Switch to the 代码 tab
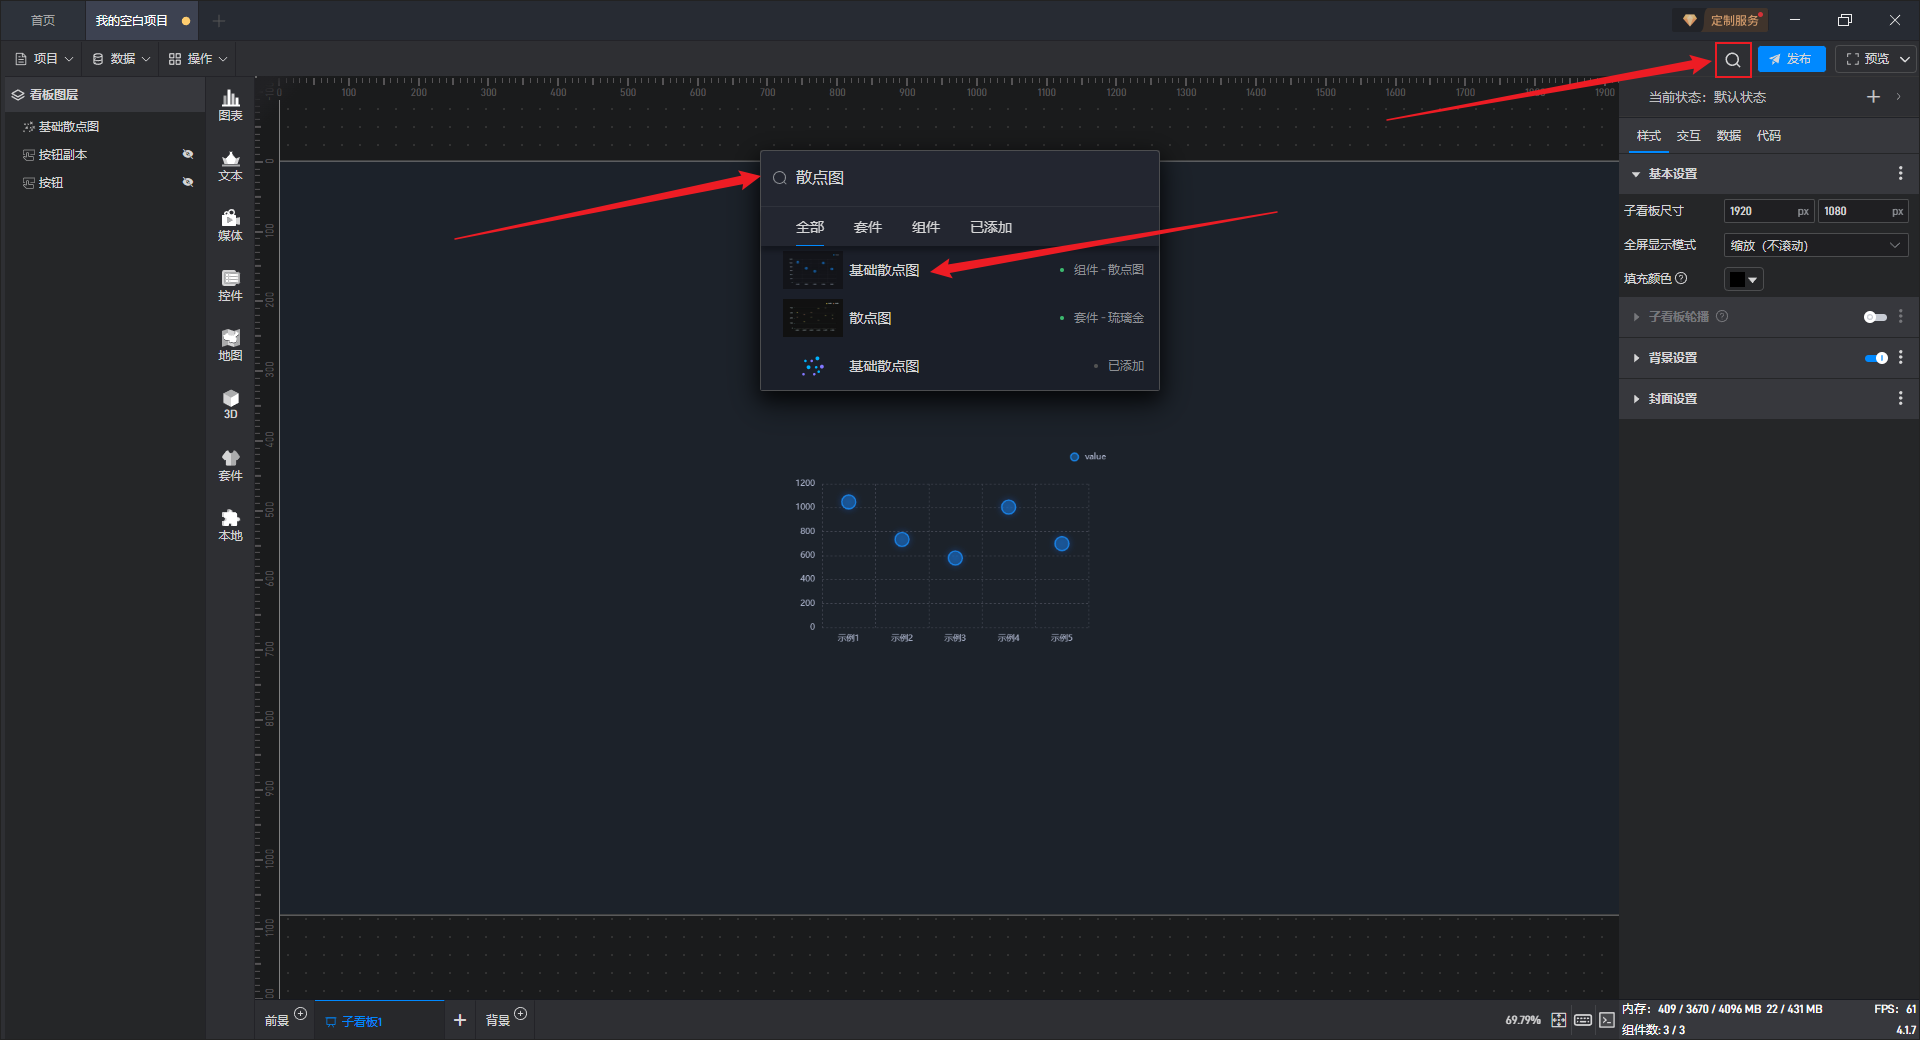Screen dimensions: 1920x1040 tap(1768, 136)
